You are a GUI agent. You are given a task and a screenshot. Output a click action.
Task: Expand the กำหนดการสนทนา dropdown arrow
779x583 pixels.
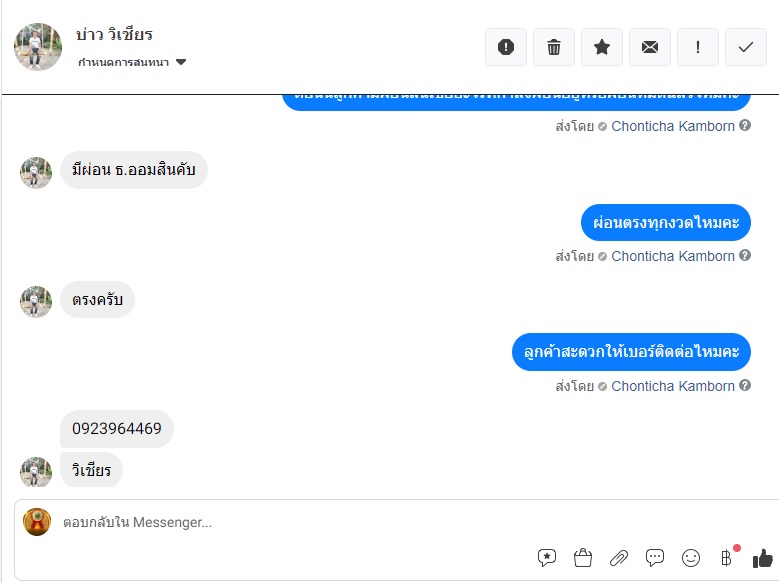181,62
